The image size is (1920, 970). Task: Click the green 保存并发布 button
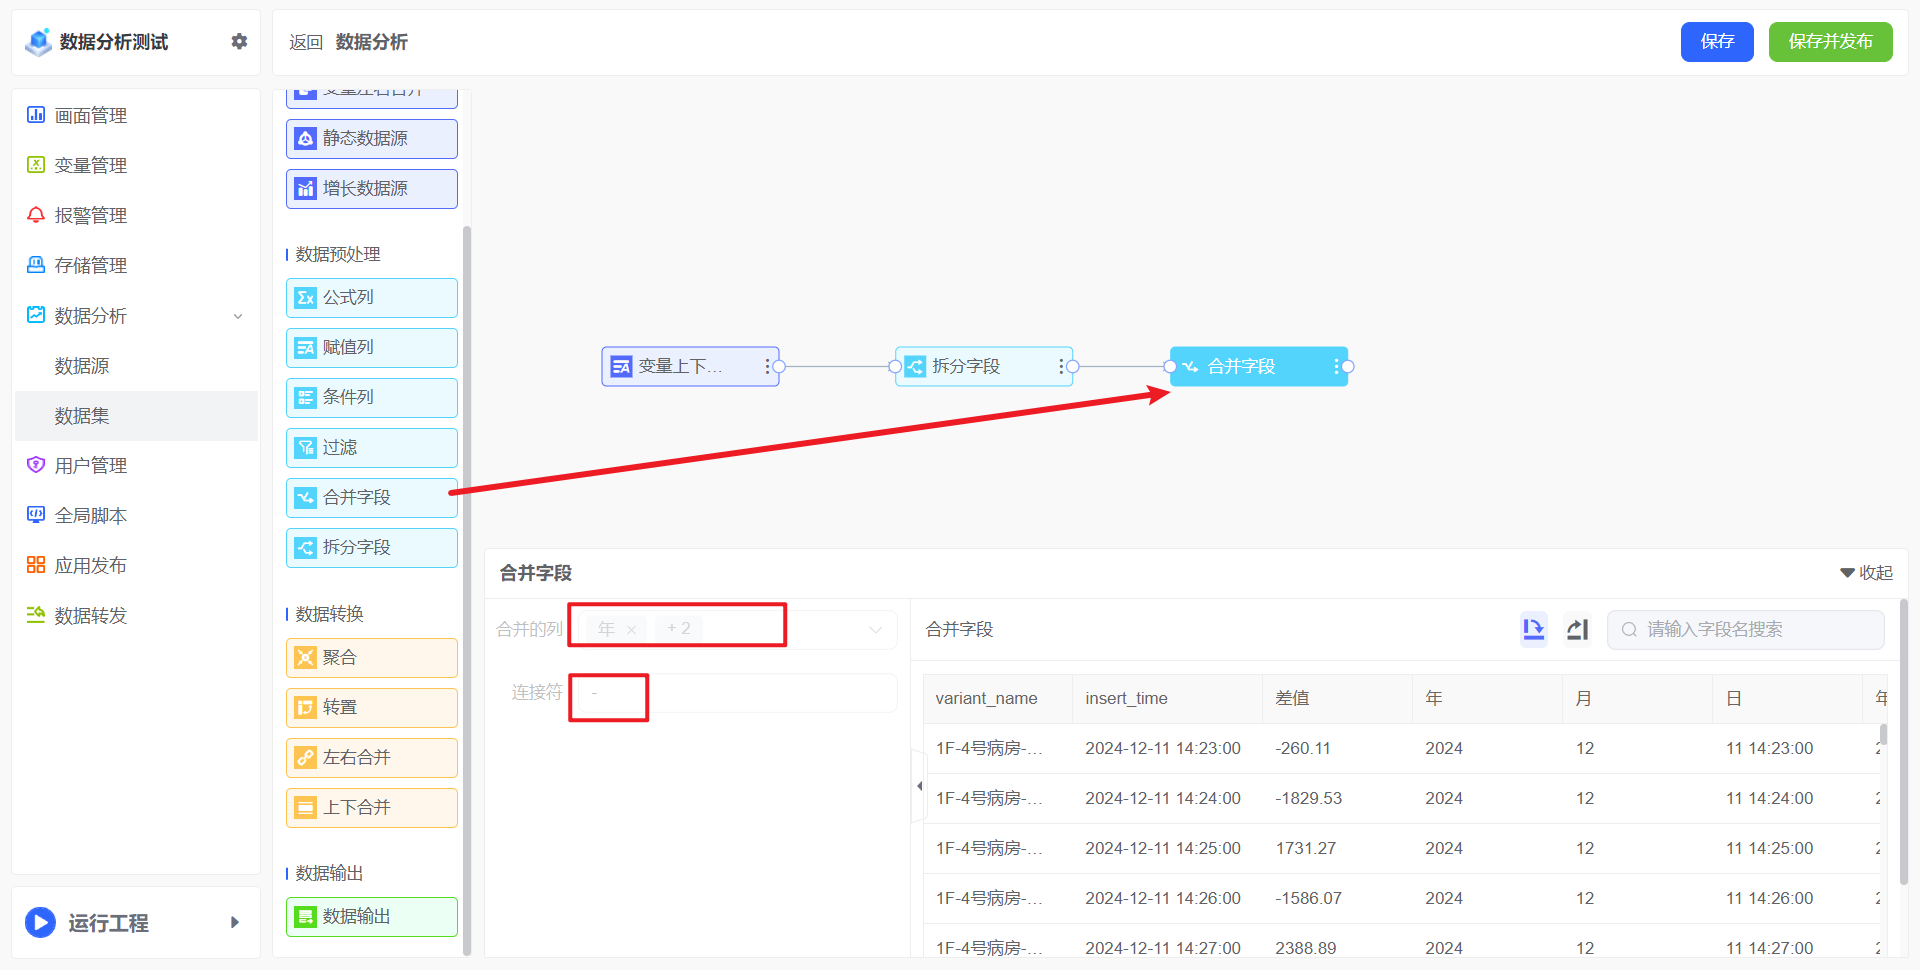point(1830,42)
